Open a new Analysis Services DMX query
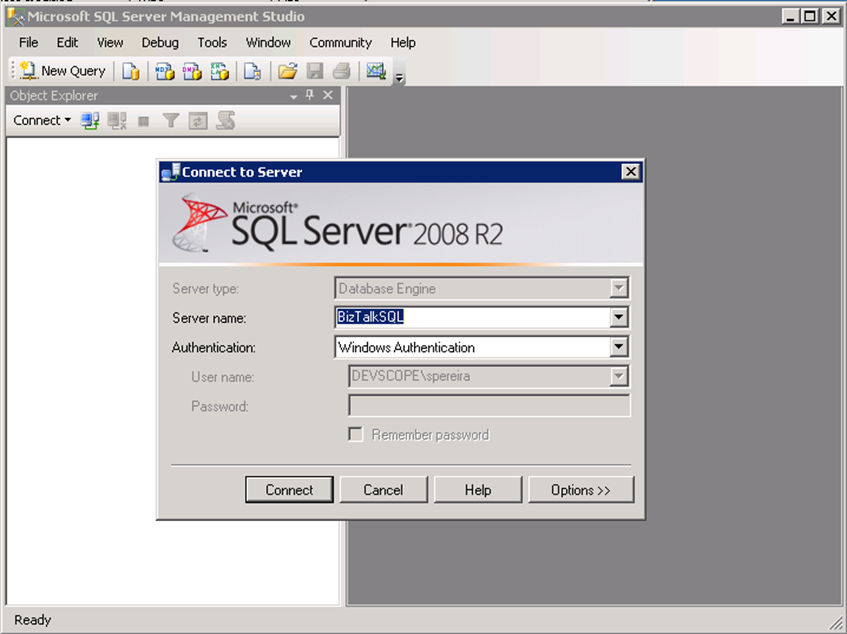Screen dimensions: 847x634 (192, 71)
